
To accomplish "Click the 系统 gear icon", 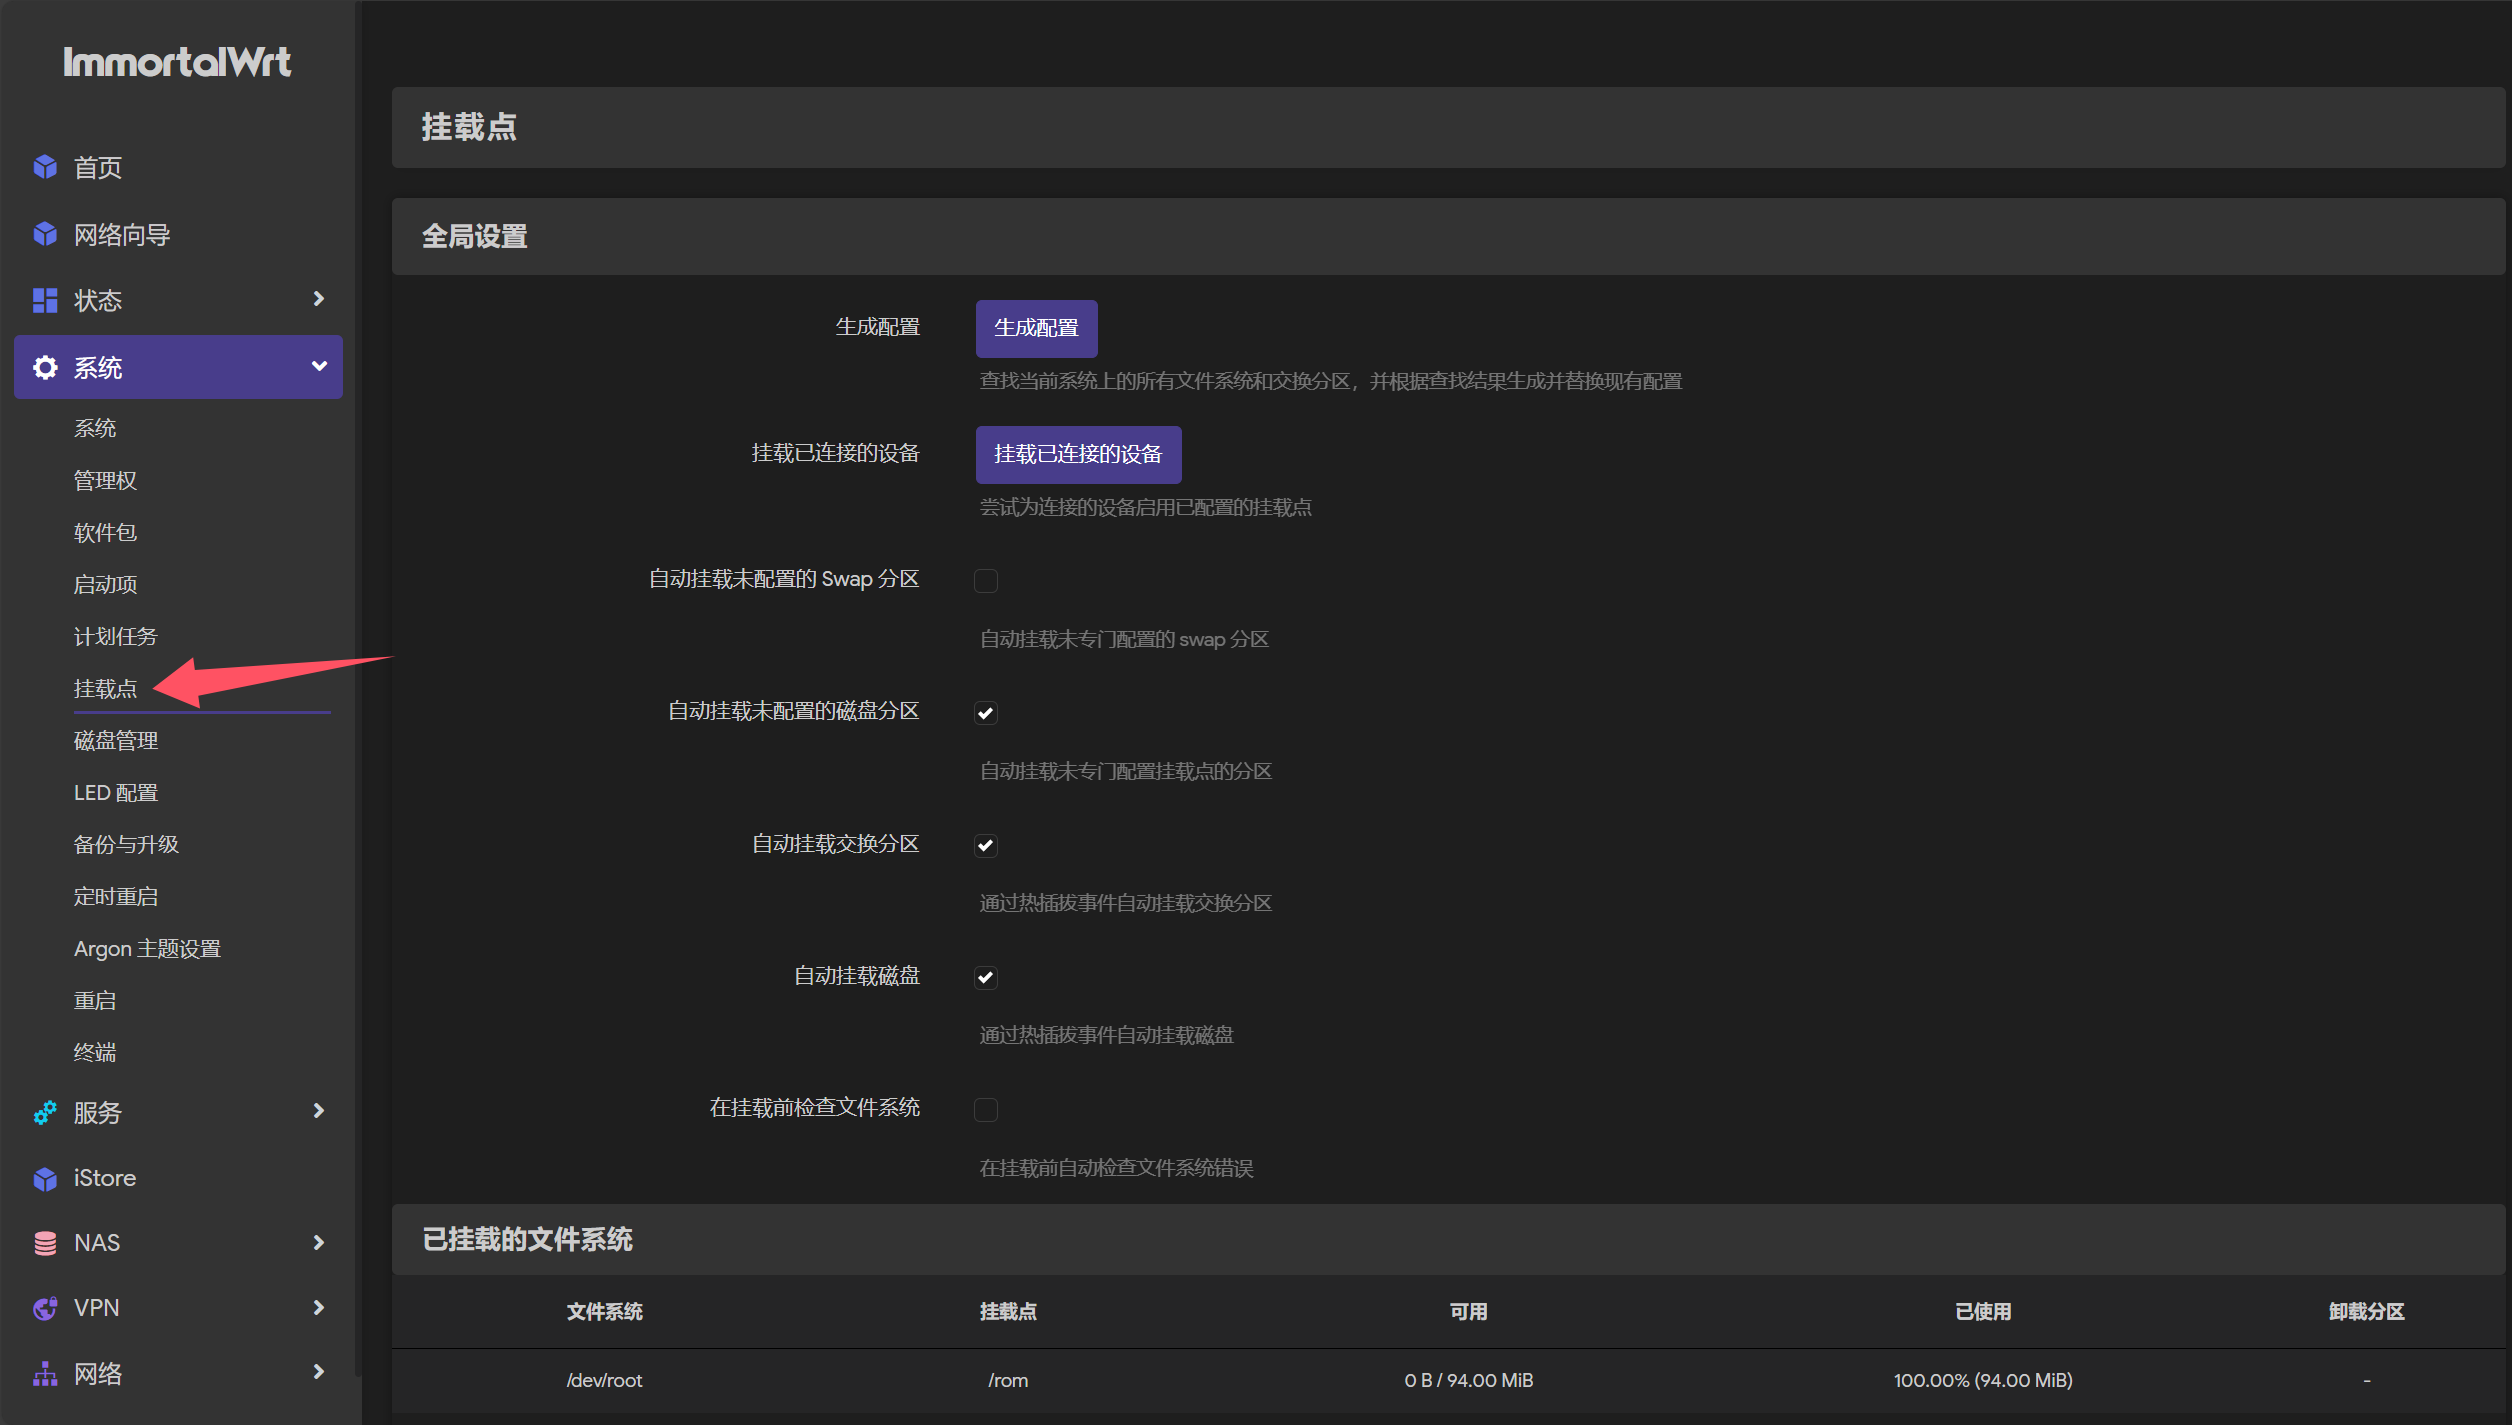I will pyautogui.click(x=45, y=367).
